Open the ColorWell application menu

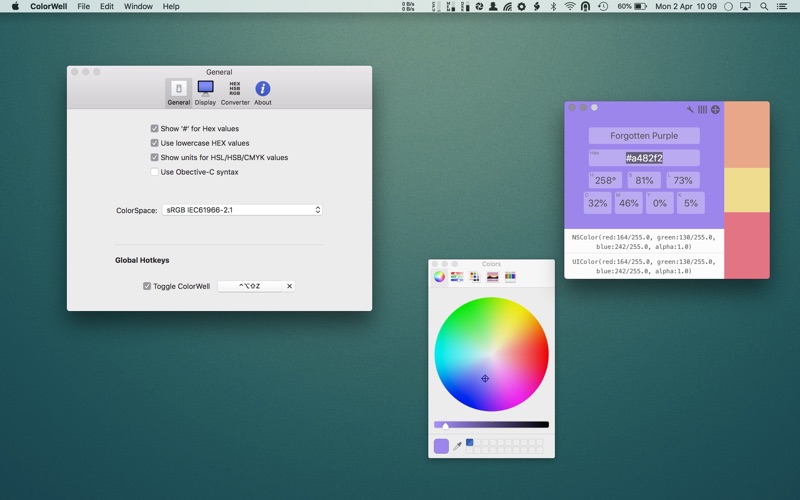pyautogui.click(x=49, y=6)
